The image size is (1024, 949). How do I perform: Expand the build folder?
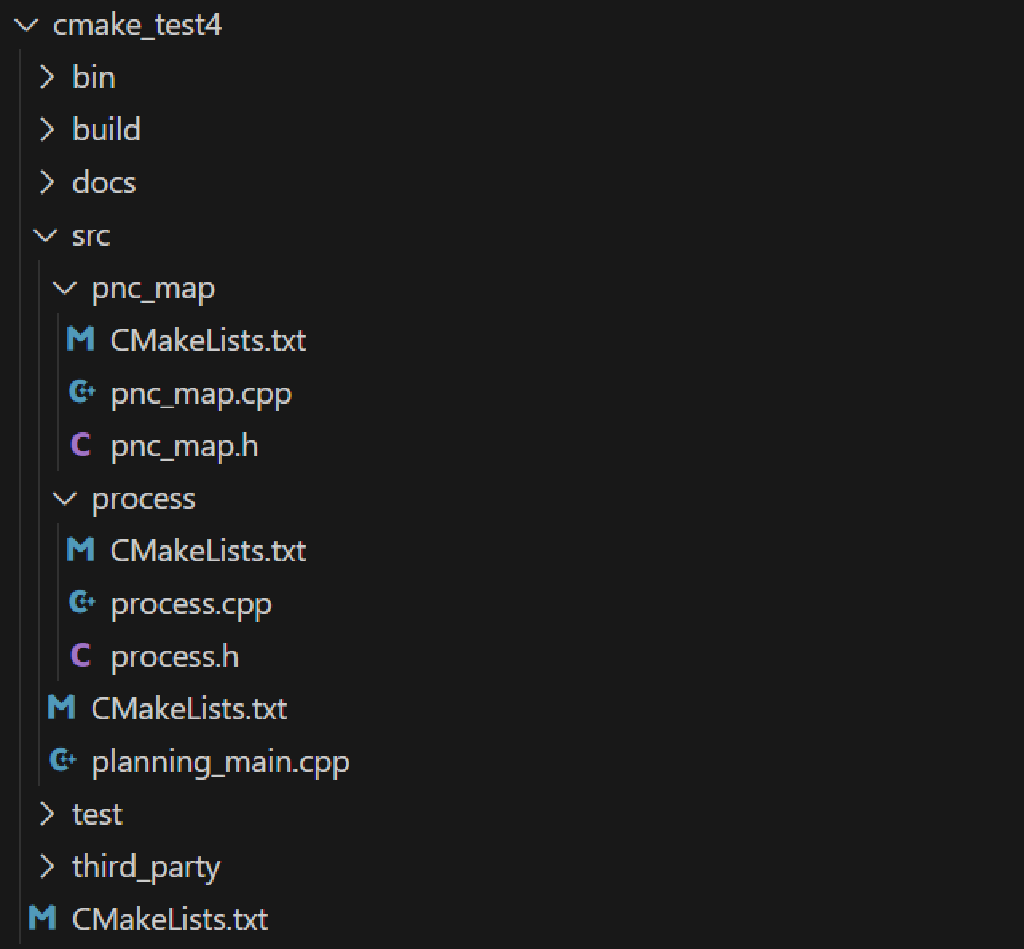(x=46, y=129)
